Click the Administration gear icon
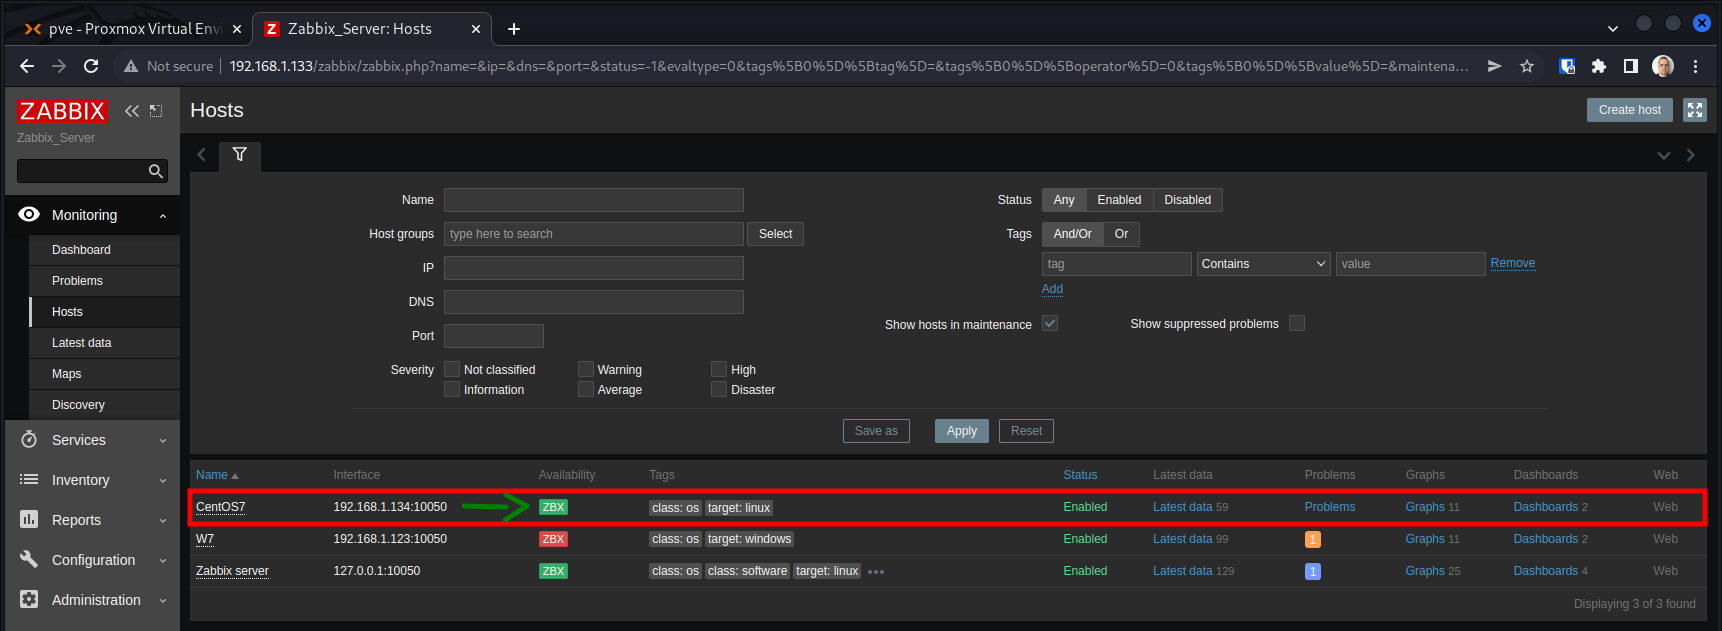Image resolution: width=1722 pixels, height=631 pixels. point(29,600)
